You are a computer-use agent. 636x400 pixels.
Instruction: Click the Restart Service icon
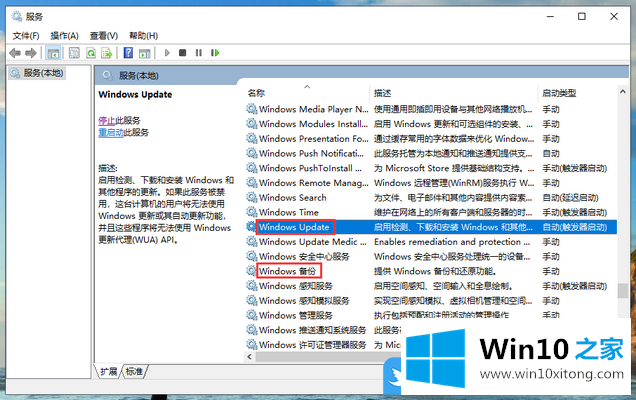[215, 53]
